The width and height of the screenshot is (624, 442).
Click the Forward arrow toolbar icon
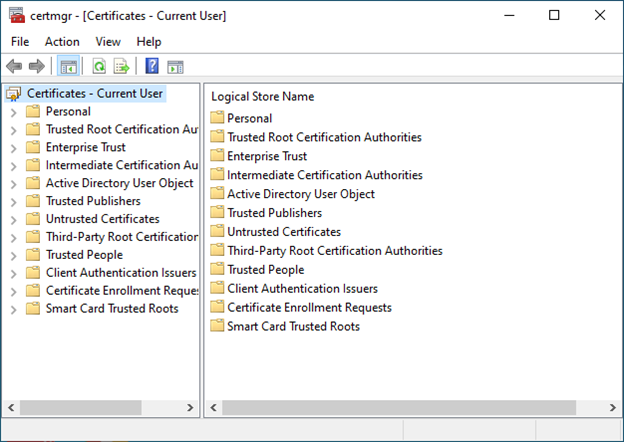click(37, 67)
